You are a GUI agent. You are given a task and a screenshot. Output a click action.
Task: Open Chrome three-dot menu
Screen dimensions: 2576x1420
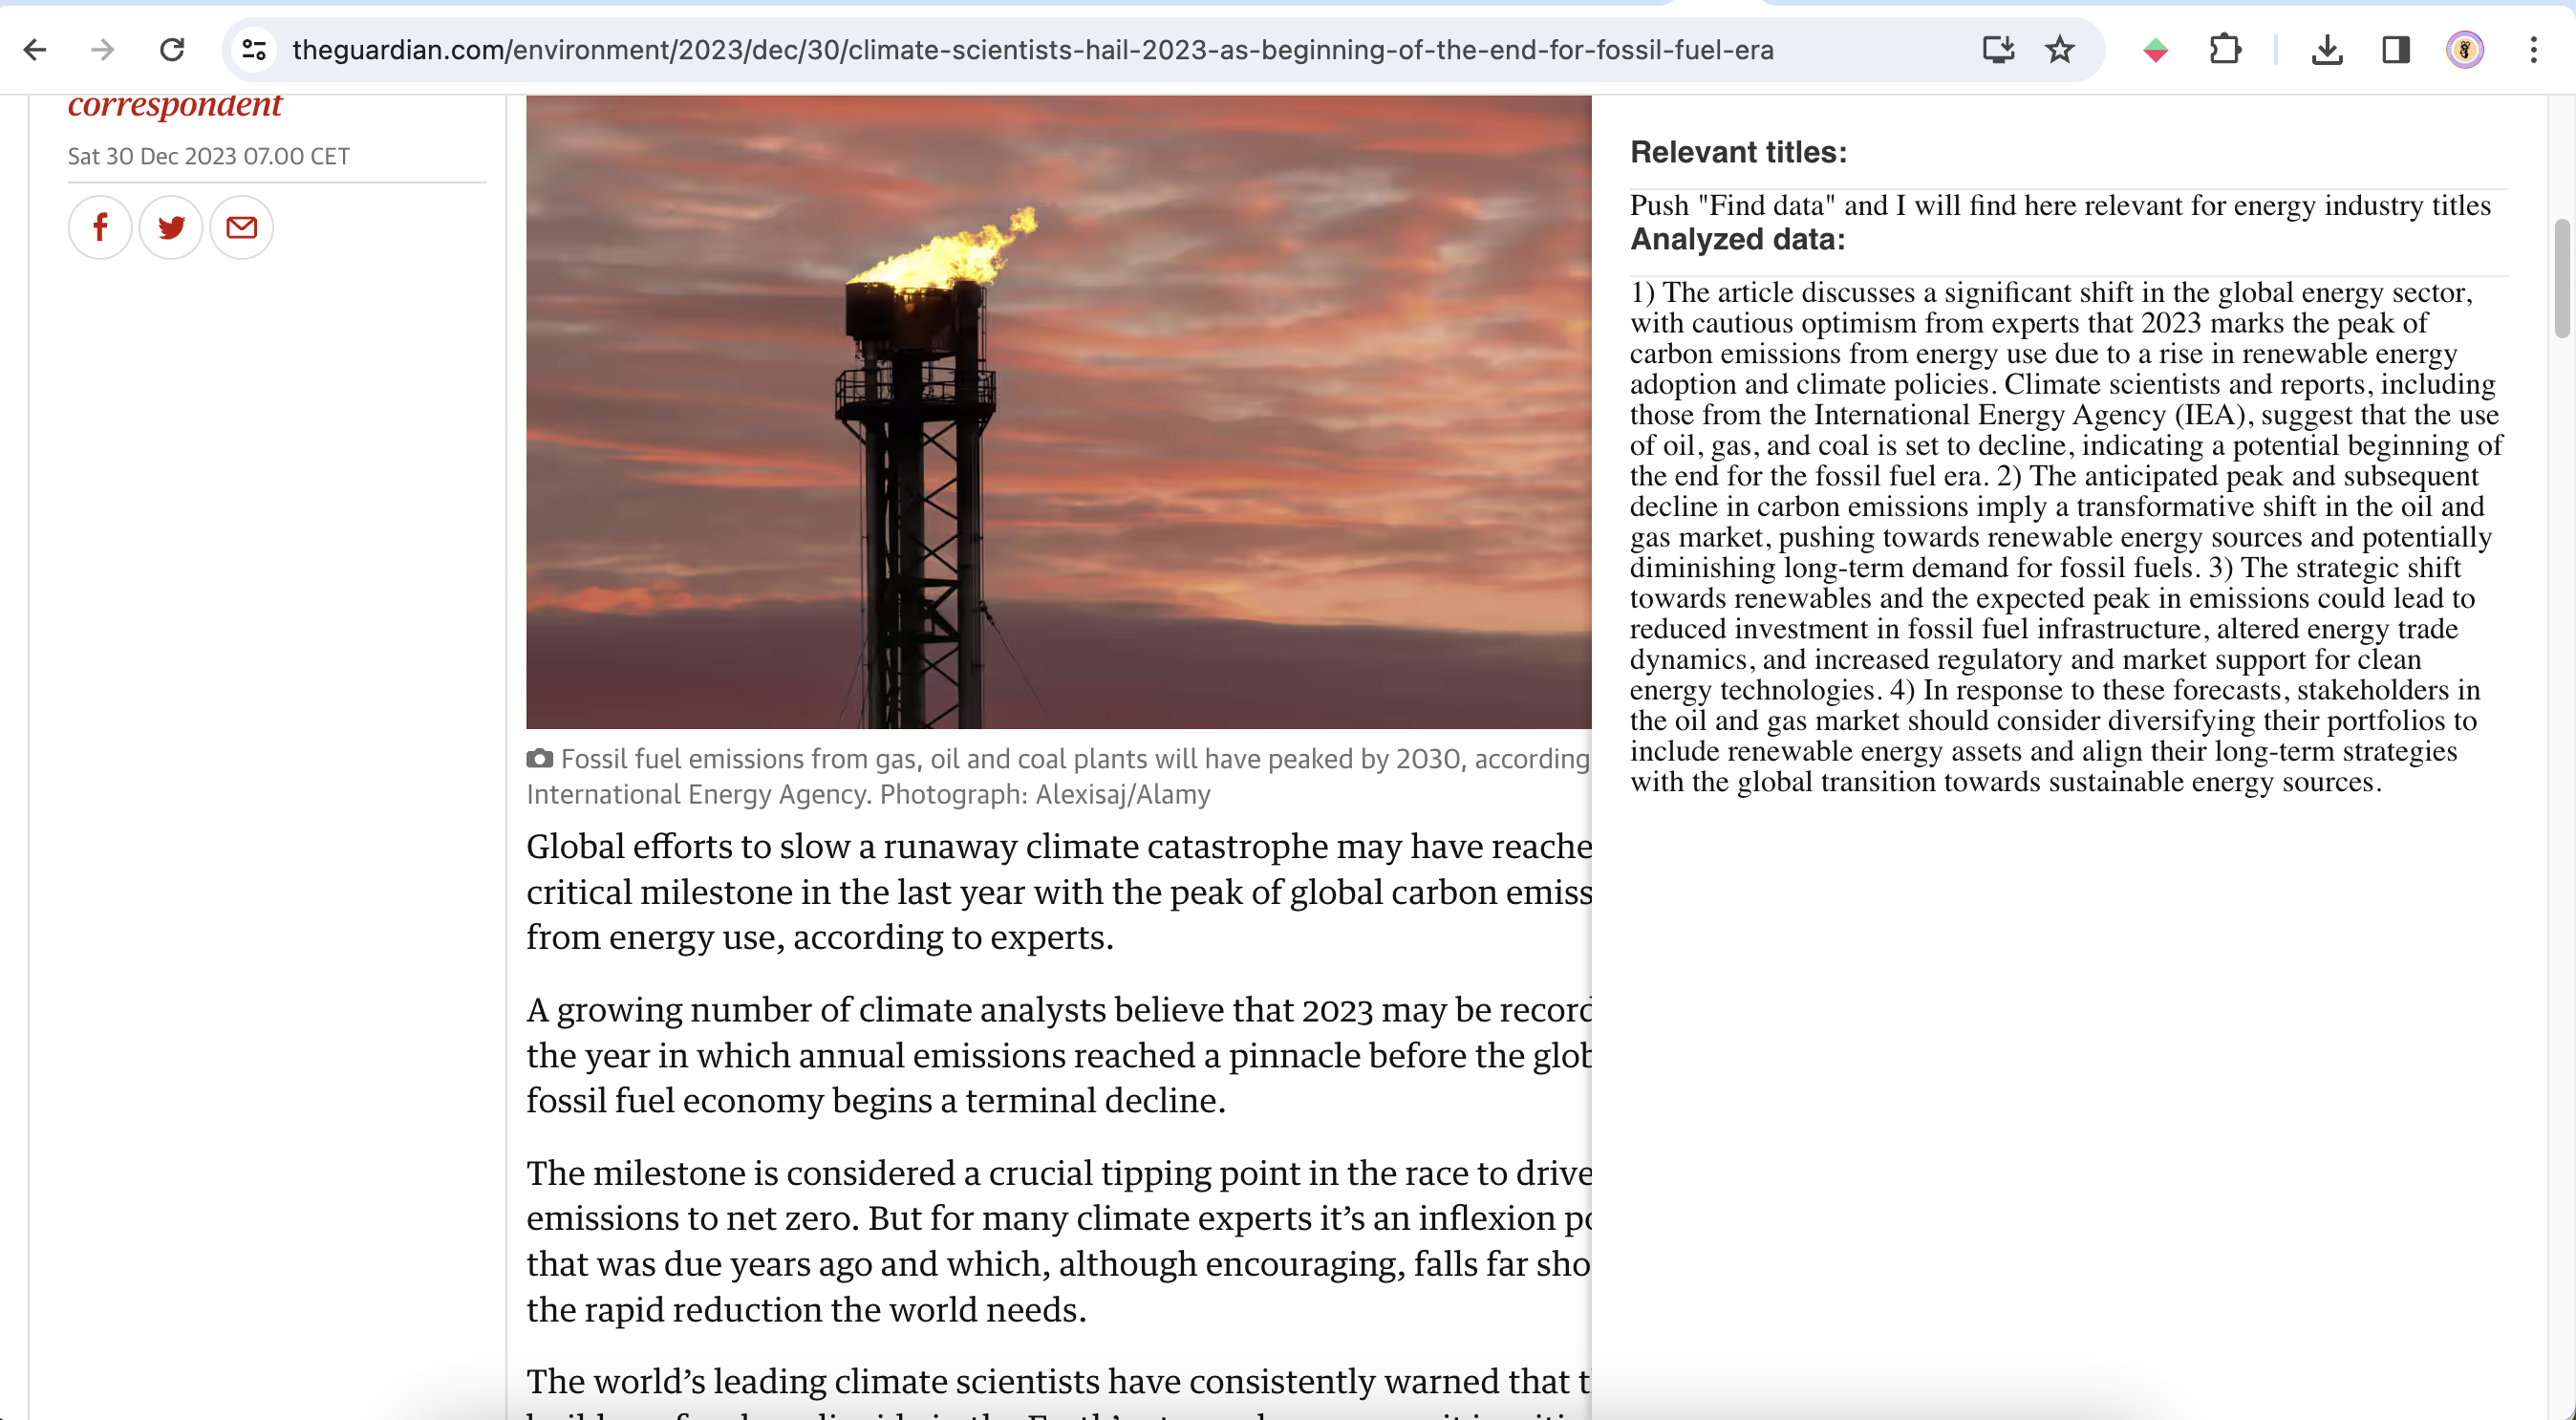pyautogui.click(x=2533, y=49)
